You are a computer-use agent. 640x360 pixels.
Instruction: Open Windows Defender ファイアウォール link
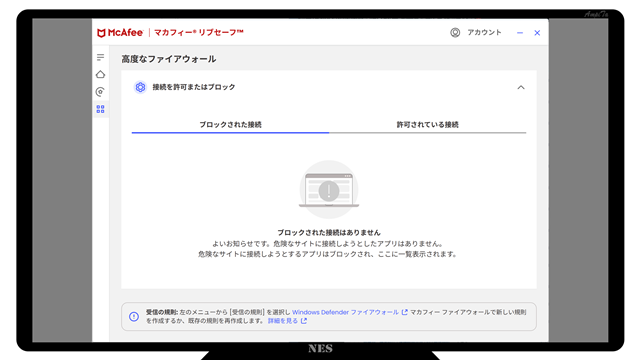pos(345,312)
